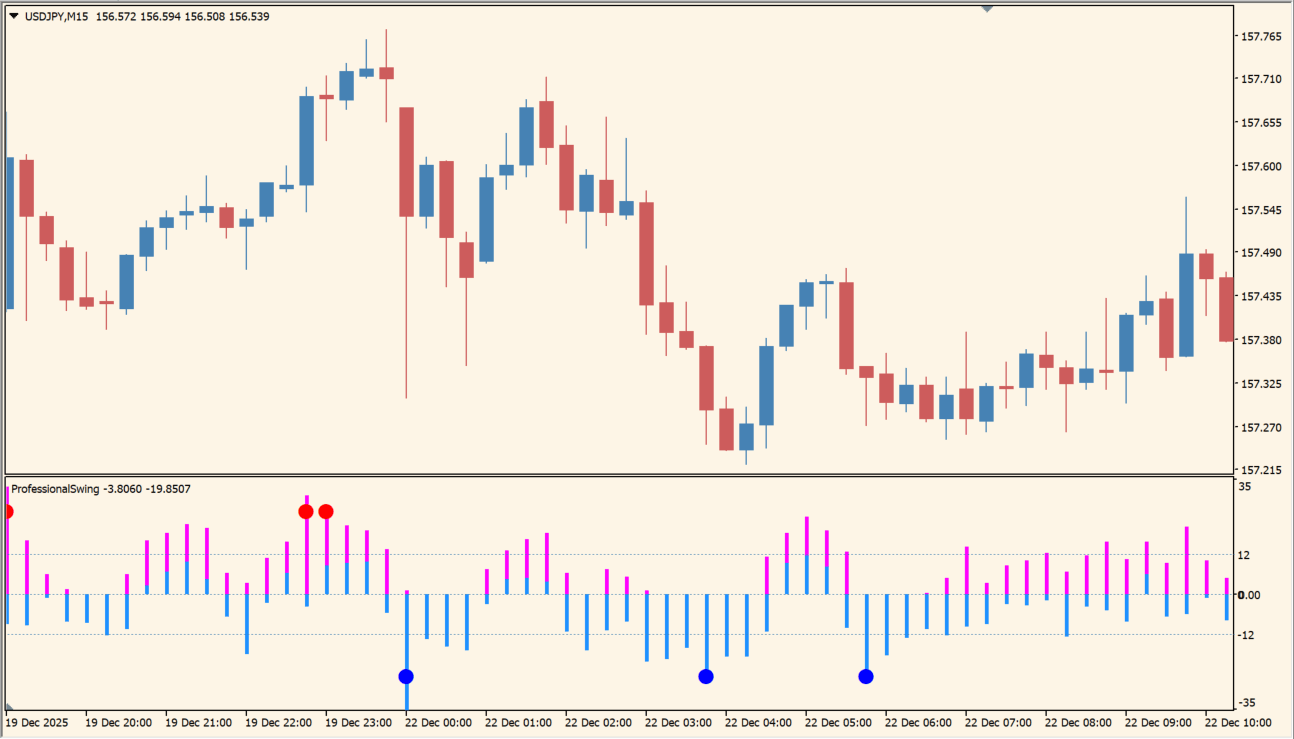Click the 22 Dec 00:00 time label
The image size is (1294, 739).
click(x=438, y=722)
